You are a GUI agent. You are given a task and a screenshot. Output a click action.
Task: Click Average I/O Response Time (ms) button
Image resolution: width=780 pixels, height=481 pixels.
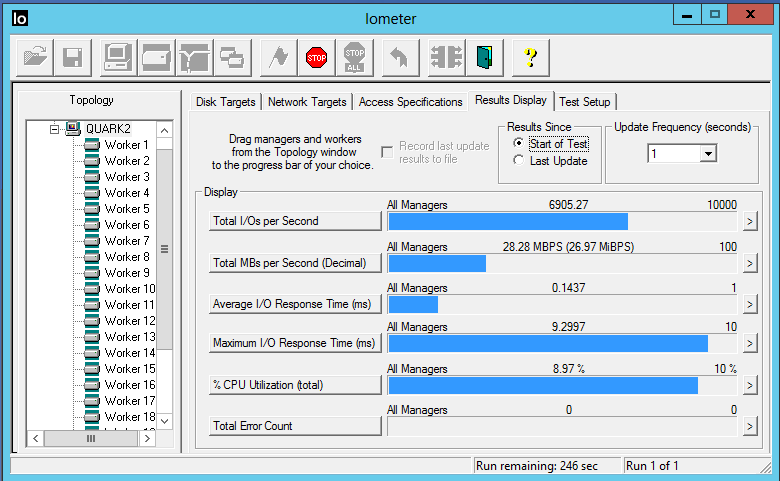[295, 304]
